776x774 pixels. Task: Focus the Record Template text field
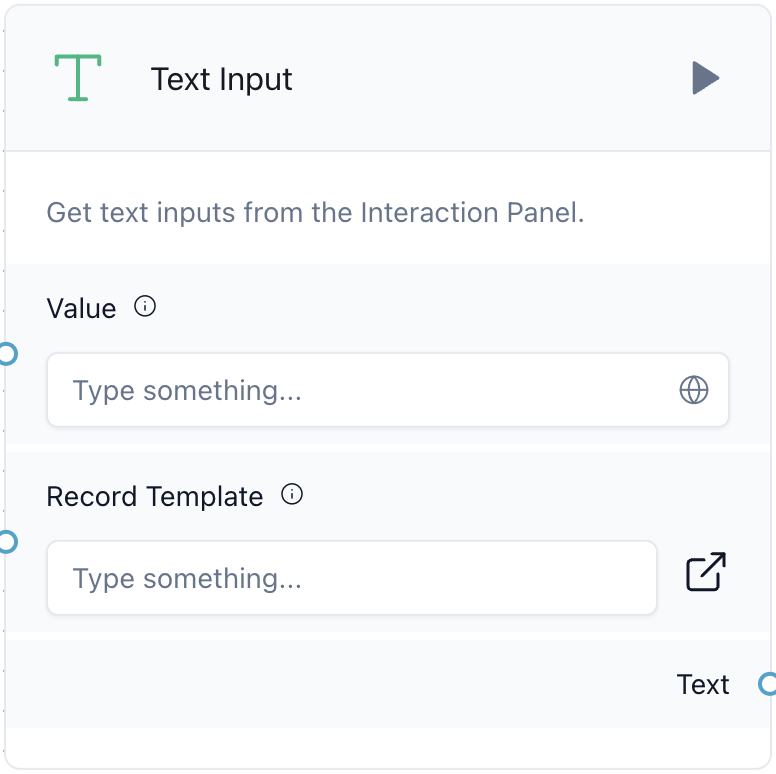tap(352, 578)
